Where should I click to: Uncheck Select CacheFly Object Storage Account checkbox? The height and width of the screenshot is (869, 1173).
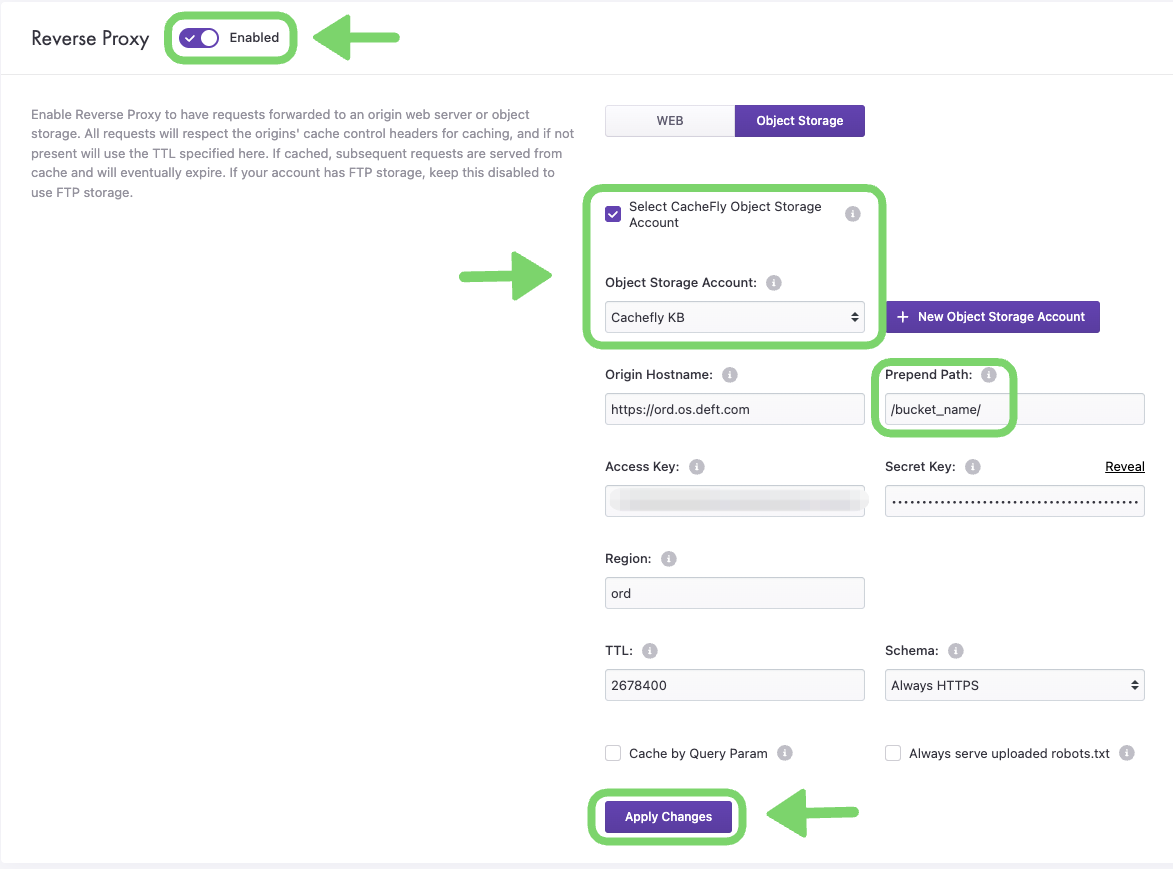(x=613, y=214)
